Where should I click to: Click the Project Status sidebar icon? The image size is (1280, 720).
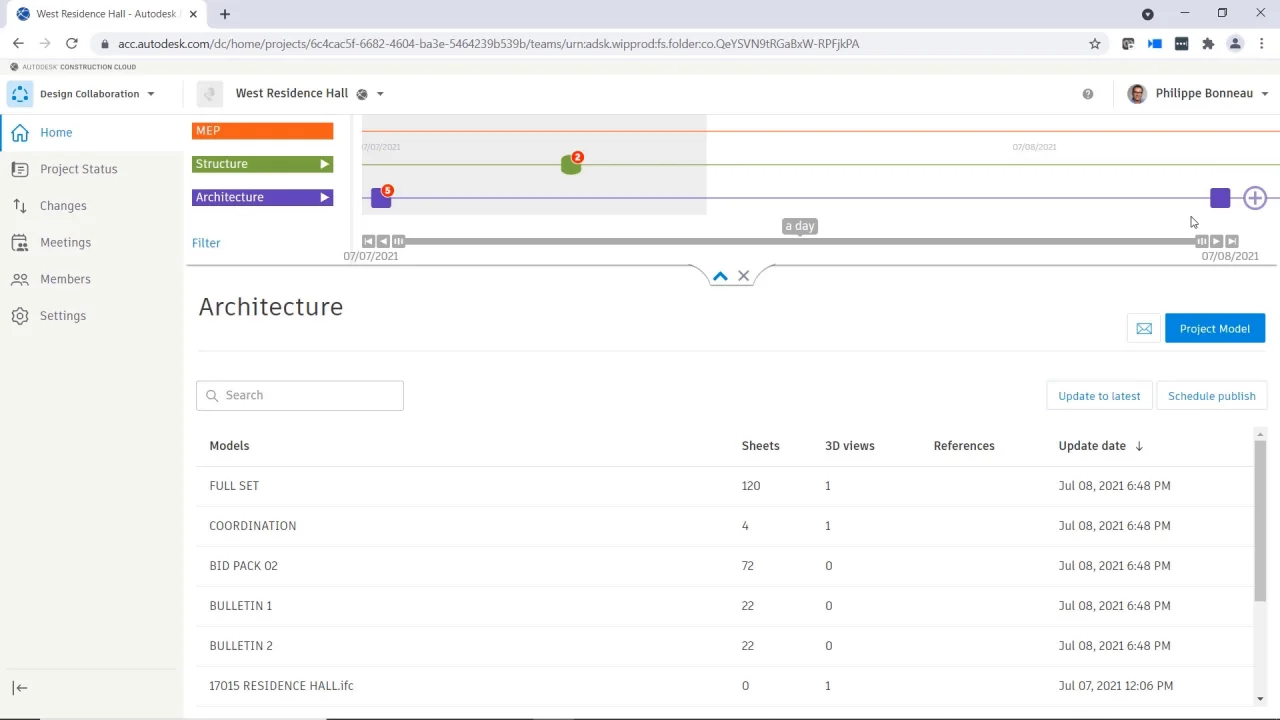click(20, 169)
